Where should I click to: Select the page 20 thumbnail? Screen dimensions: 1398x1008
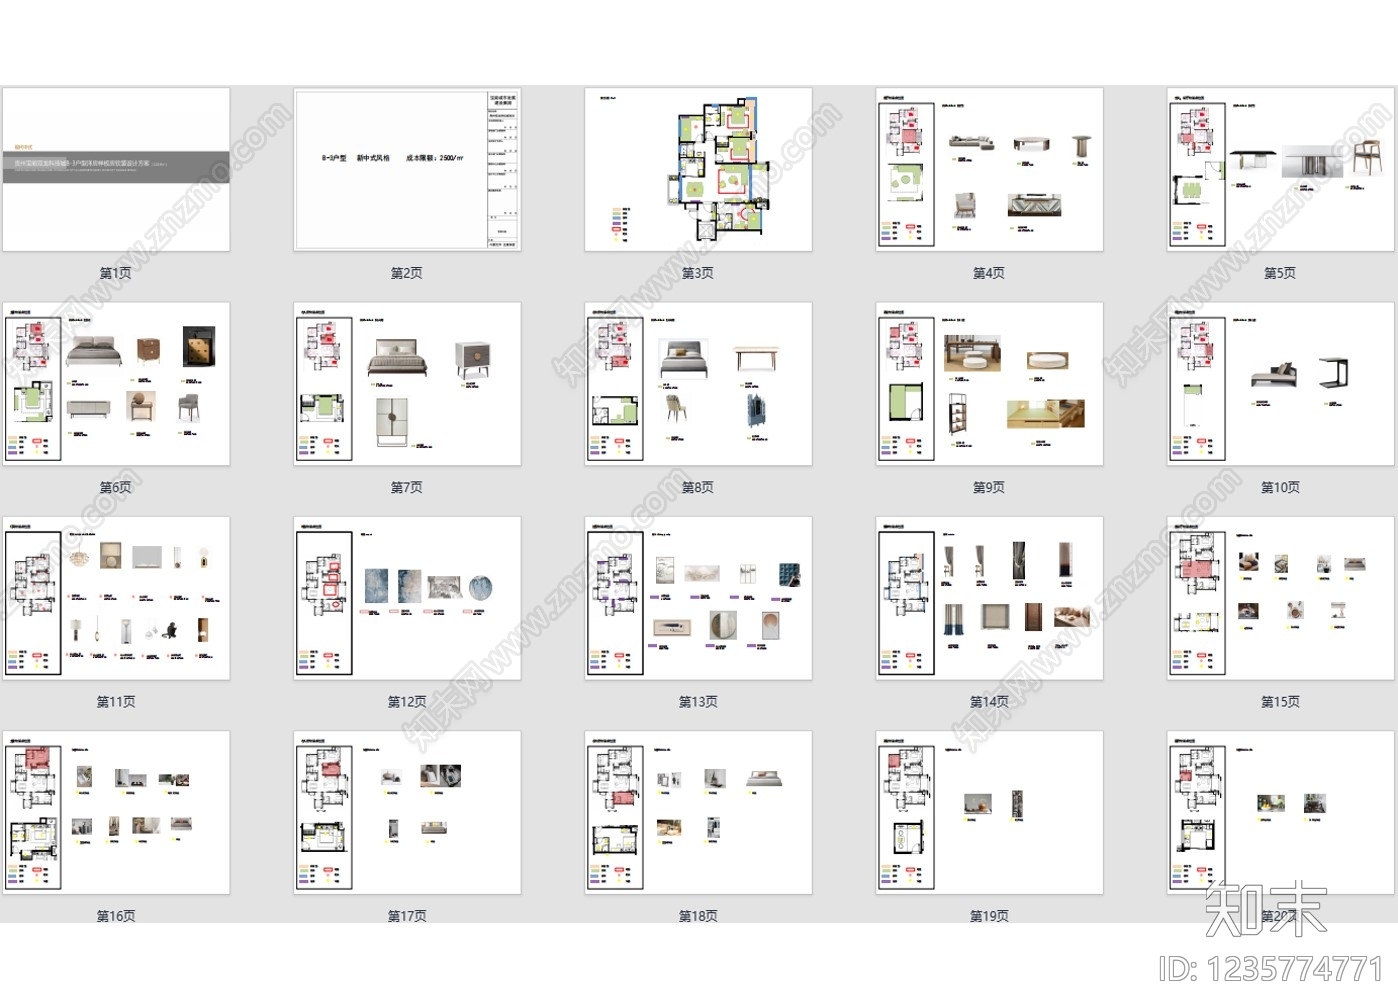coord(1280,812)
